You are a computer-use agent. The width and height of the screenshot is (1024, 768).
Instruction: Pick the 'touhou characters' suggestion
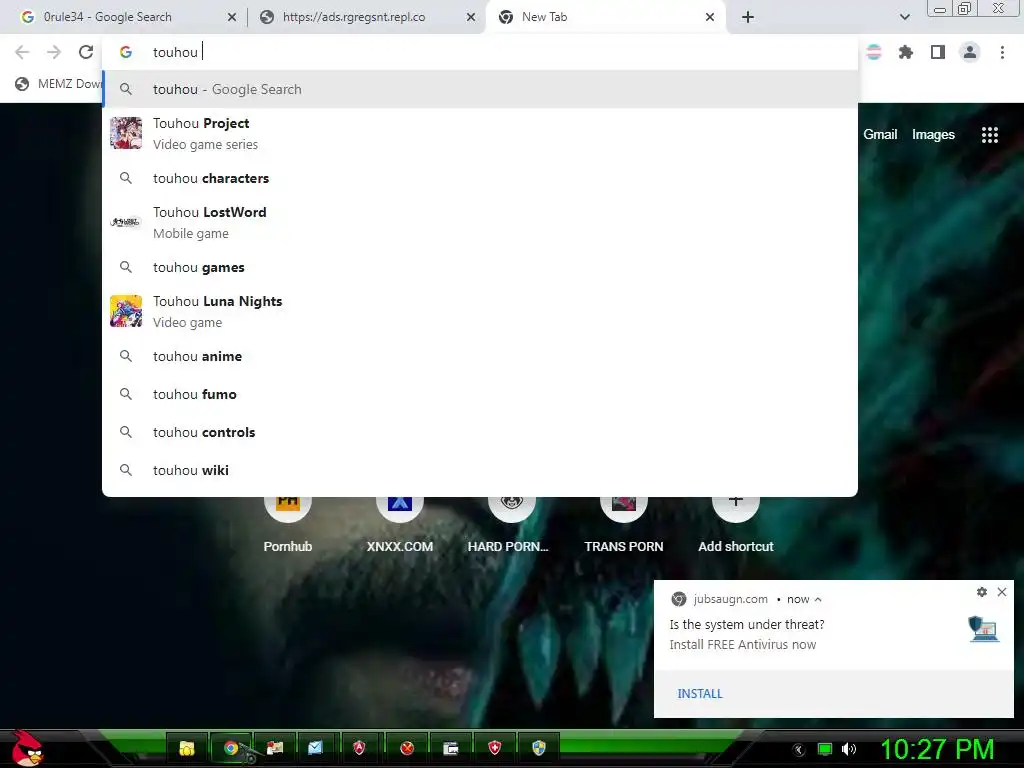pyautogui.click(x=480, y=178)
